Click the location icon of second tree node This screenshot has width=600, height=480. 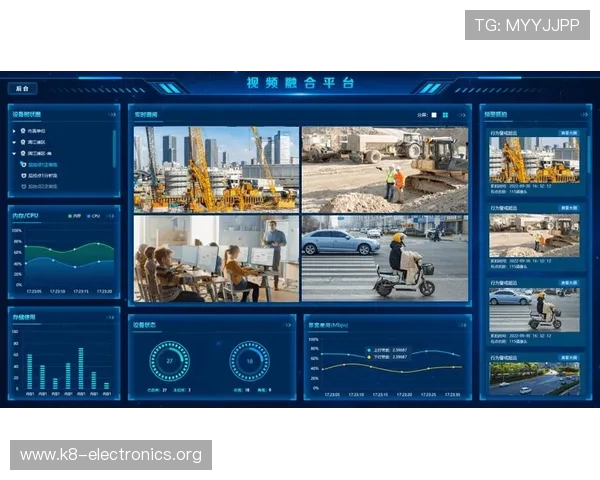[x=23, y=142]
